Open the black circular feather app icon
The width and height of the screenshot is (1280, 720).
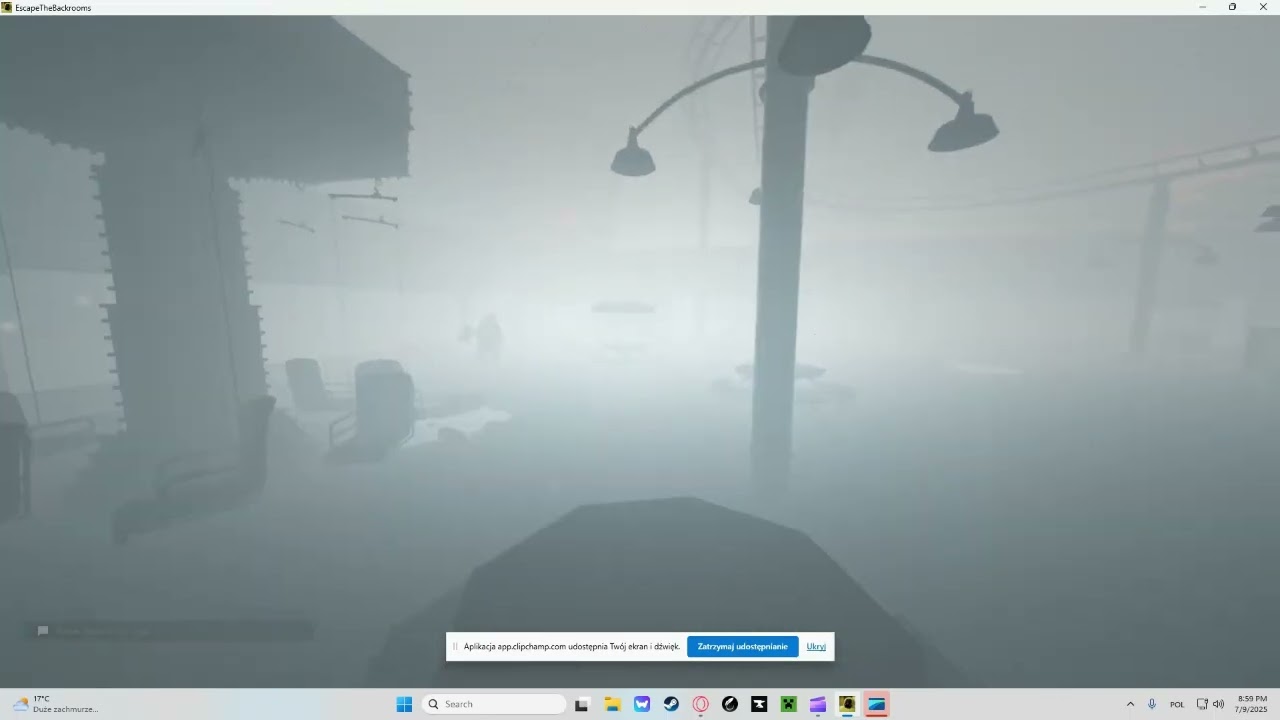click(x=730, y=704)
